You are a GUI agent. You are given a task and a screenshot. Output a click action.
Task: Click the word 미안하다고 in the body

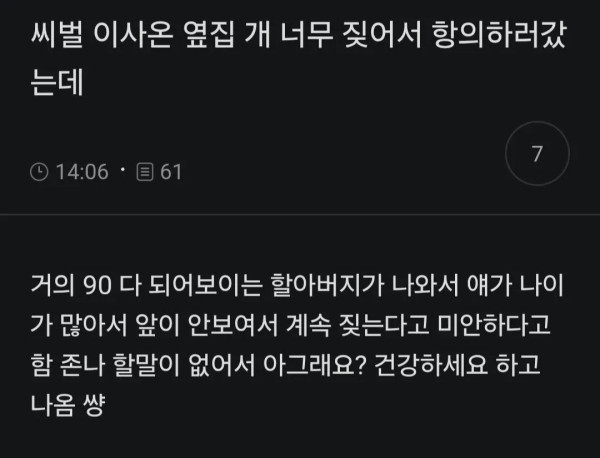tap(494, 325)
